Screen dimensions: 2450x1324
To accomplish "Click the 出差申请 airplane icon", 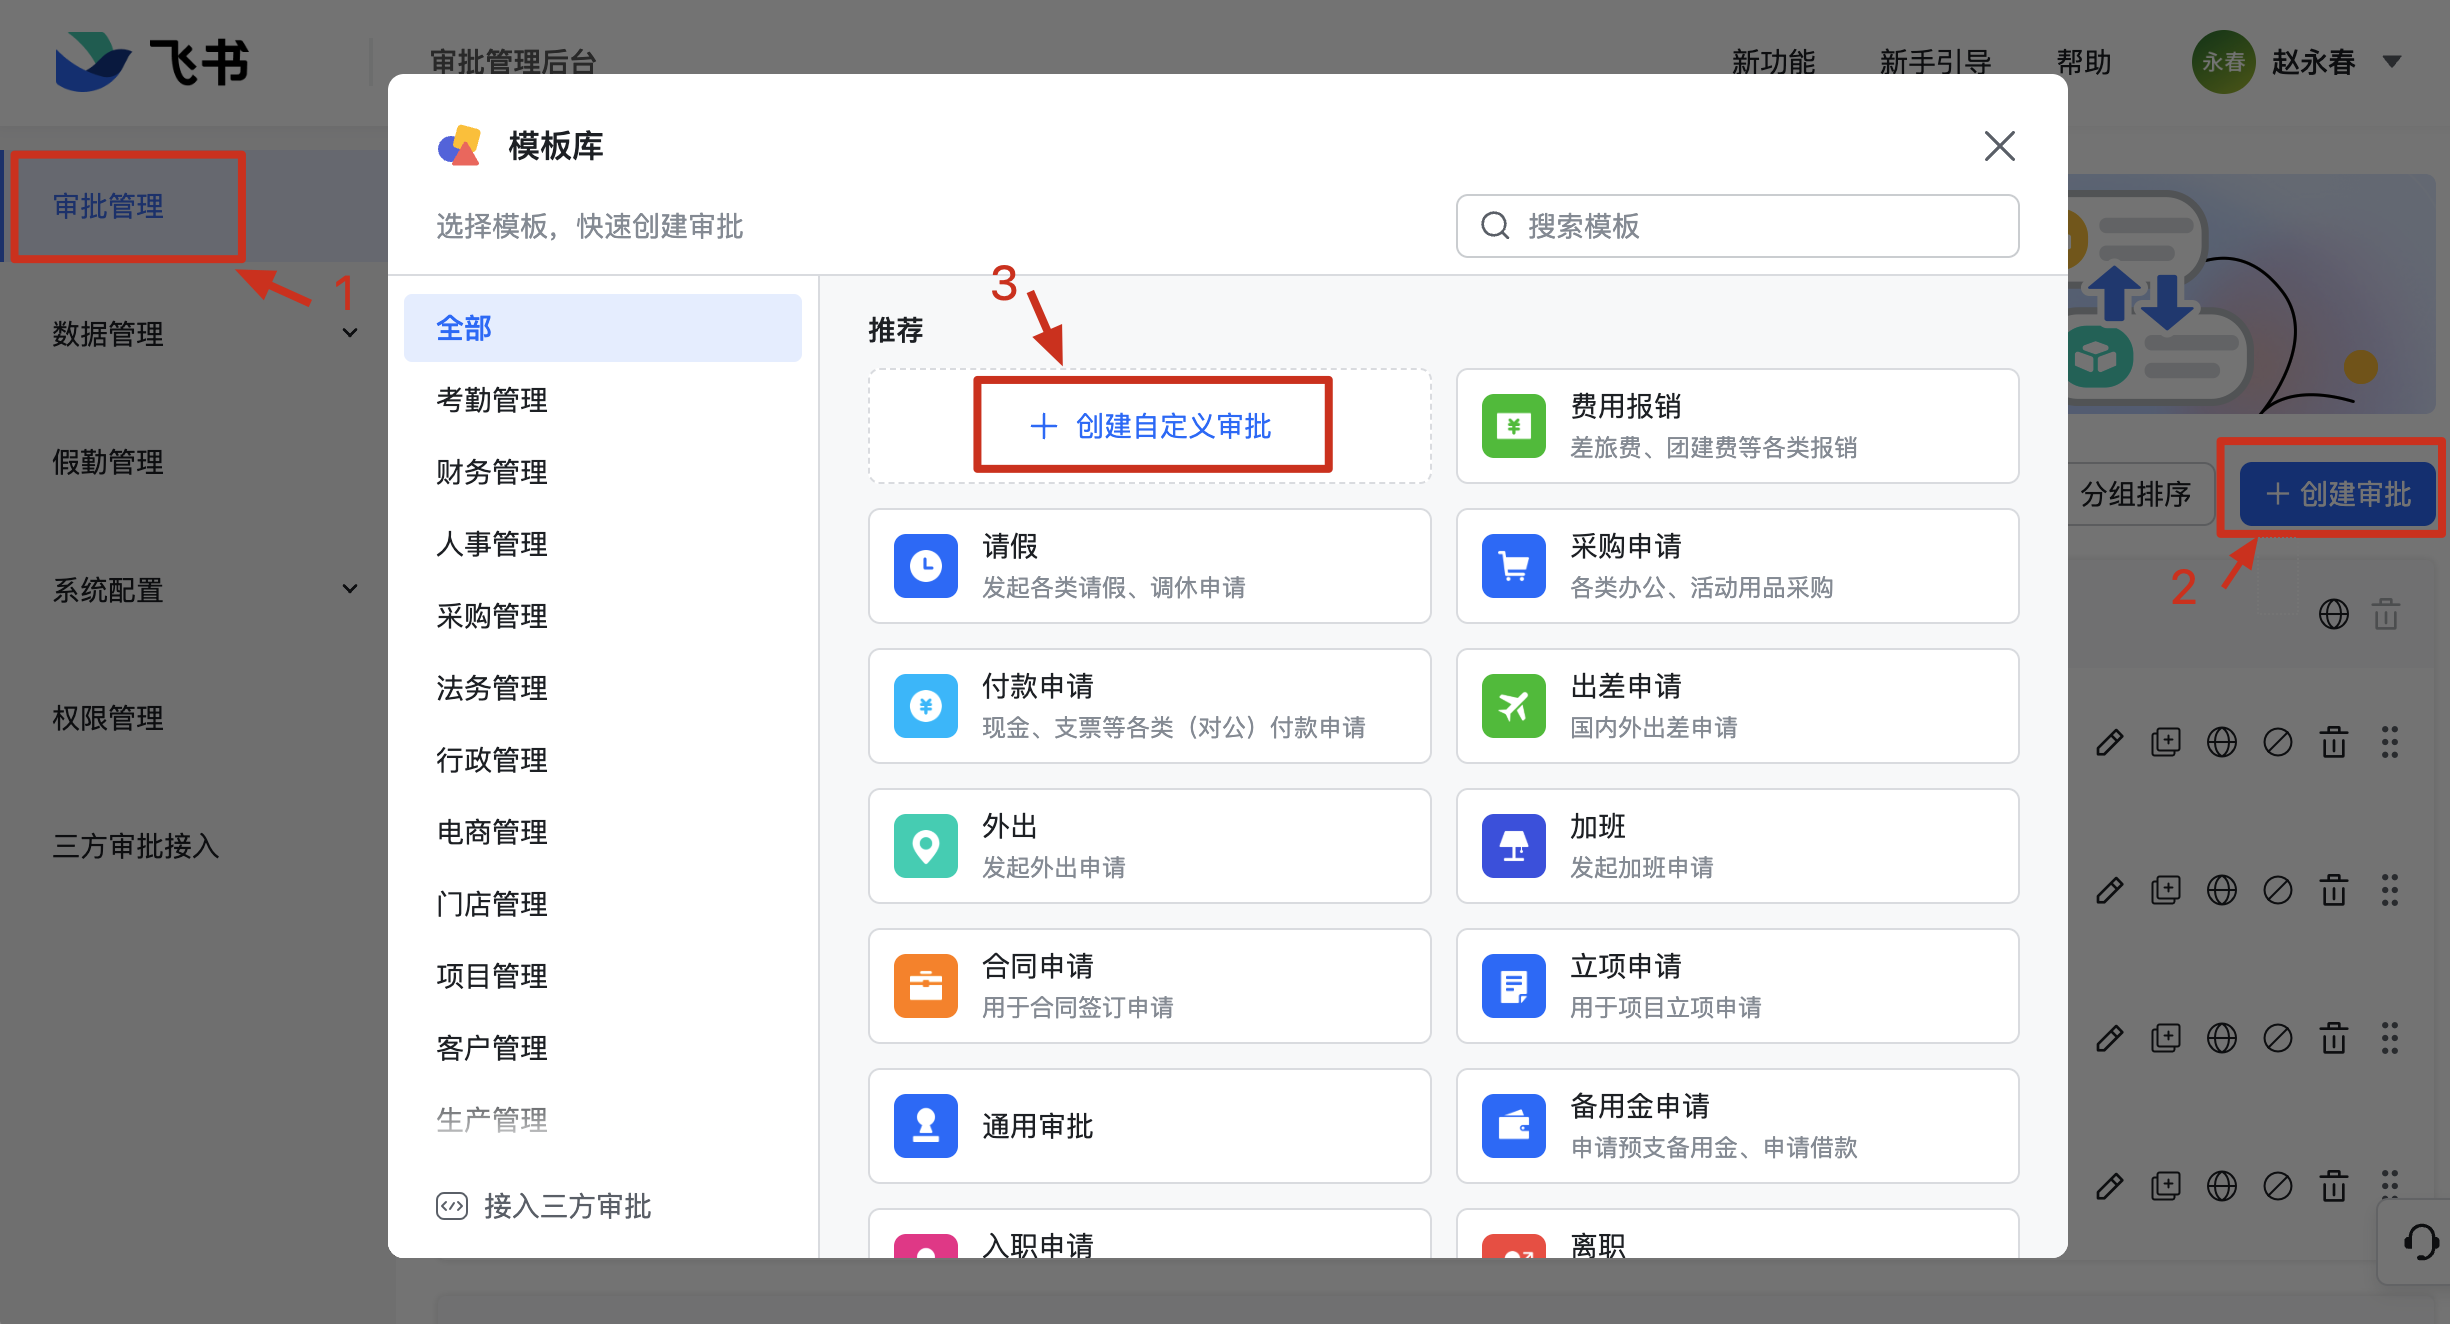I will coord(1513,706).
